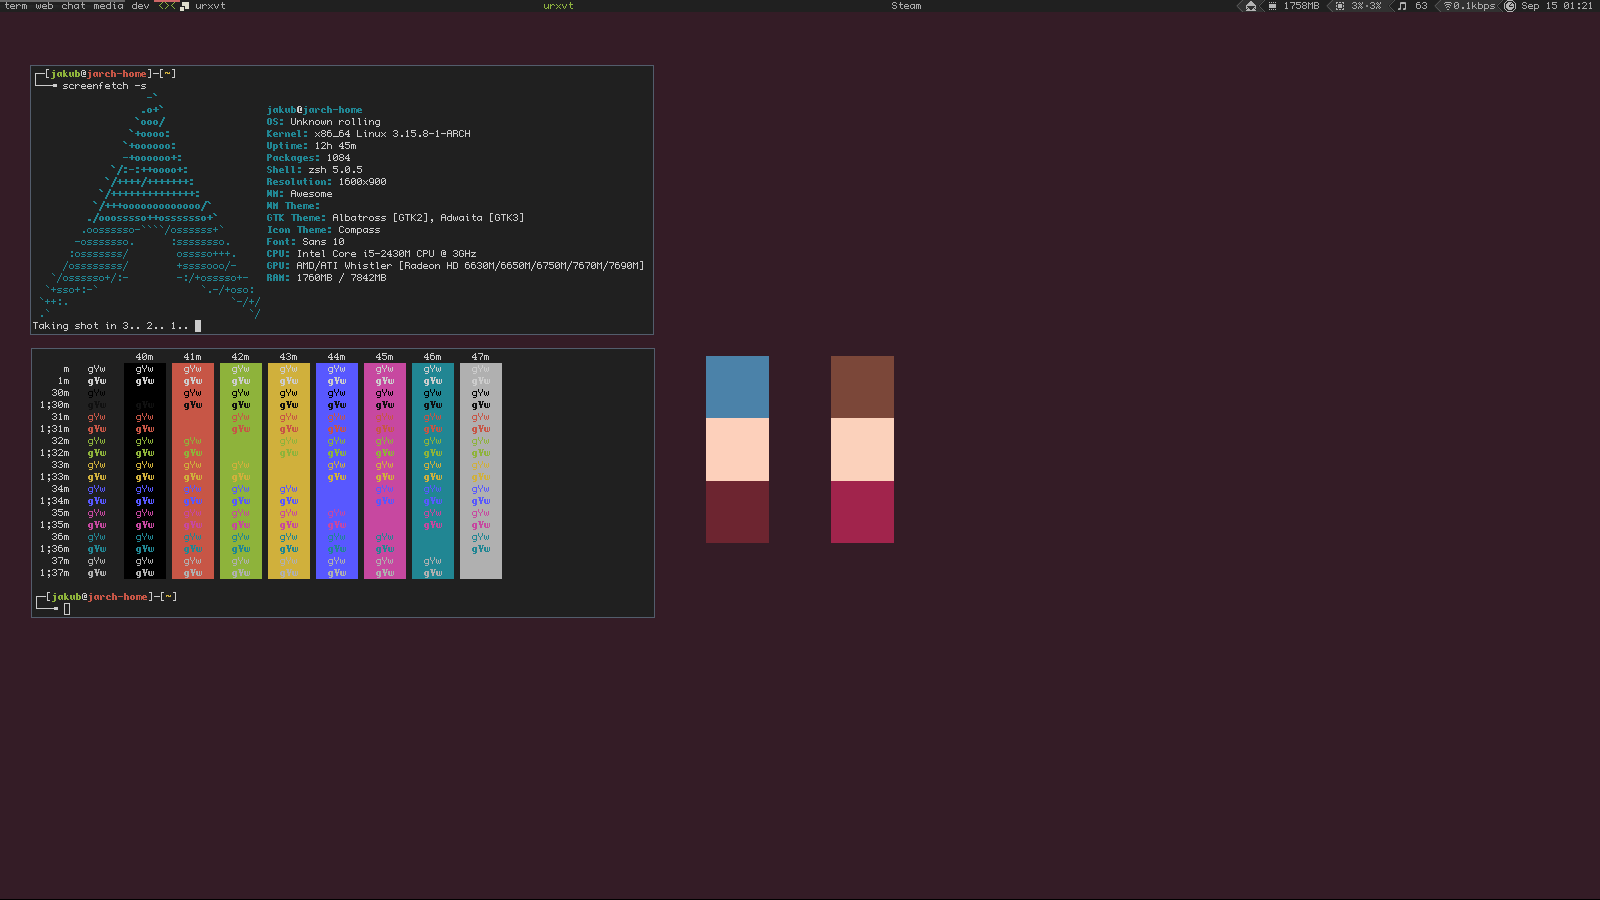Click the 'WM: Awesome' line
The height and width of the screenshot is (900, 1600).
[x=299, y=194]
